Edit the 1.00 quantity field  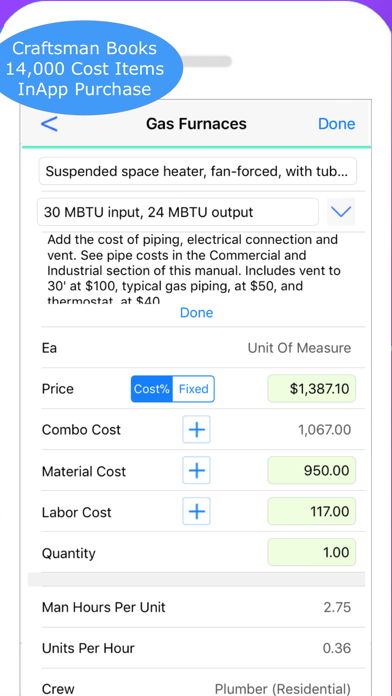(x=312, y=552)
